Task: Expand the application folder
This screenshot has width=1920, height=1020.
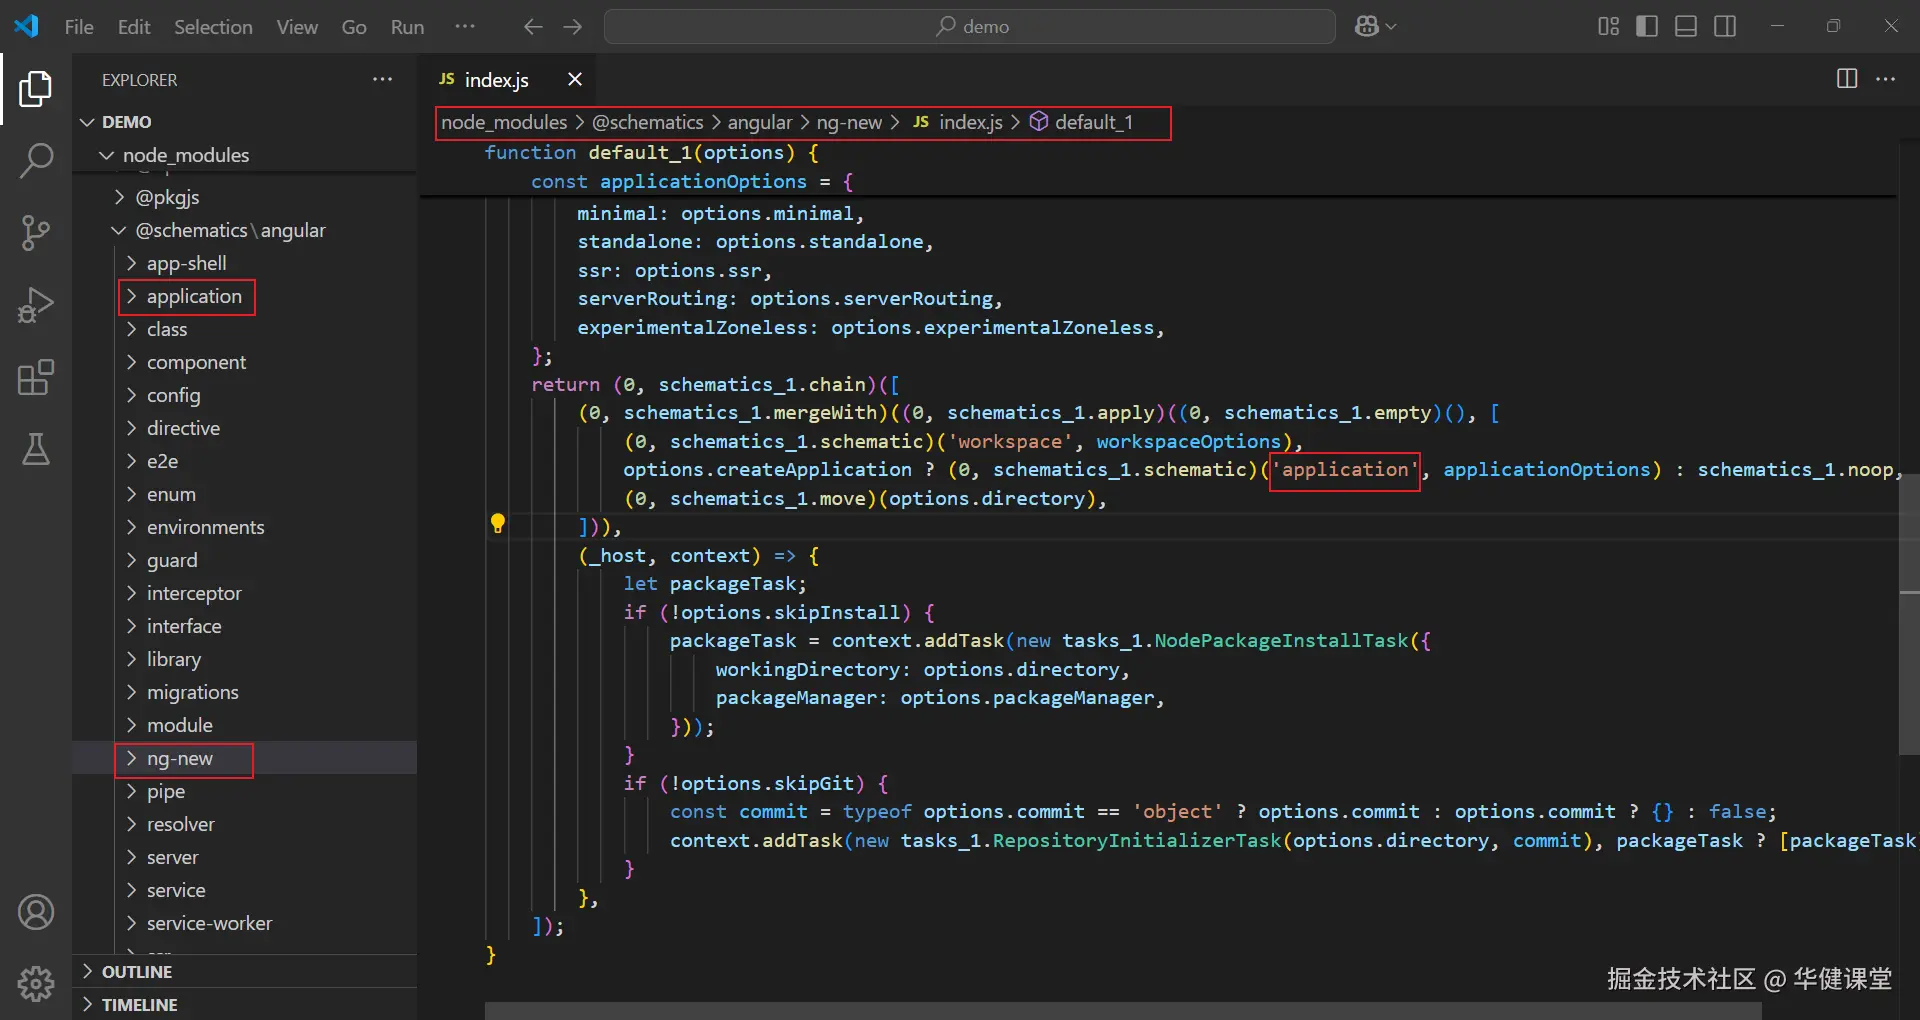Action: pos(194,297)
